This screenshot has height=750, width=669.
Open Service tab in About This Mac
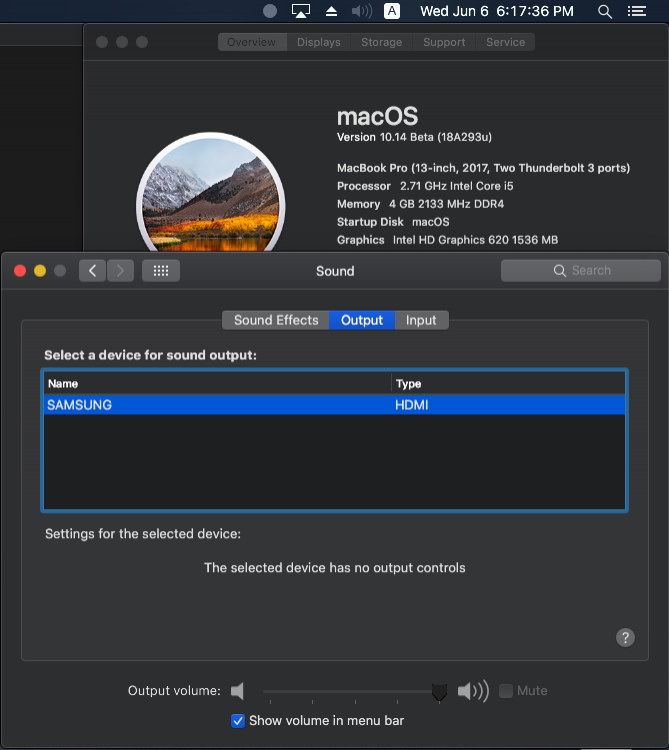tap(505, 42)
